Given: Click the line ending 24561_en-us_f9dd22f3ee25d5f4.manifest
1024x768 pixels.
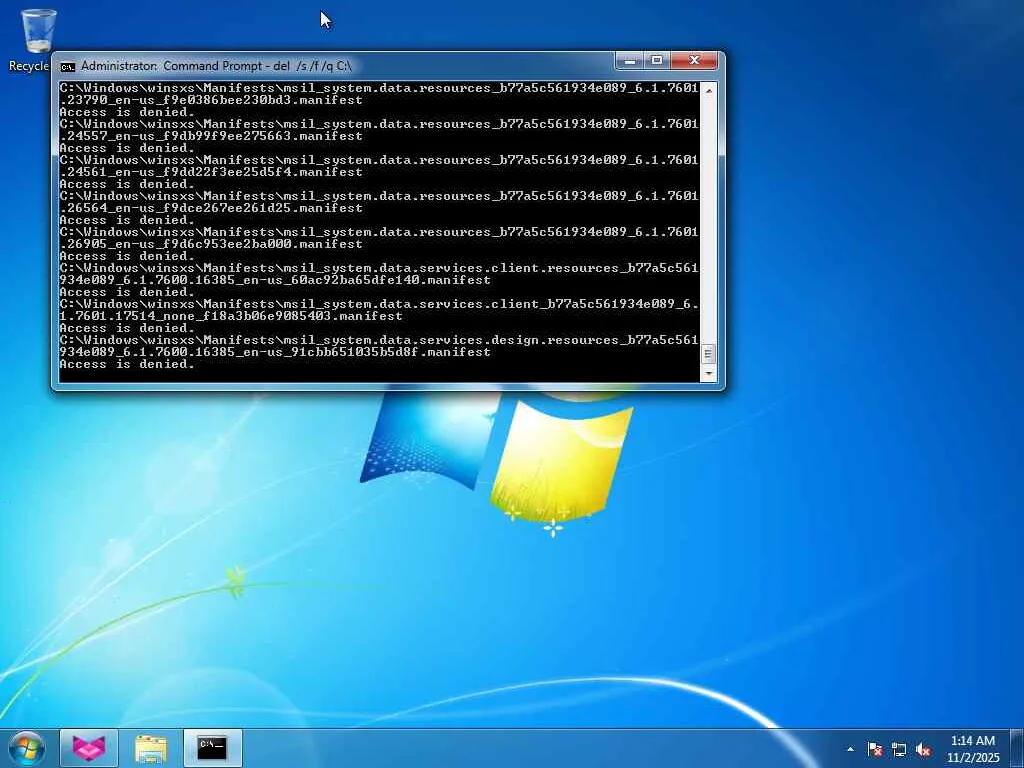Looking at the screenshot, I should pos(211,172).
